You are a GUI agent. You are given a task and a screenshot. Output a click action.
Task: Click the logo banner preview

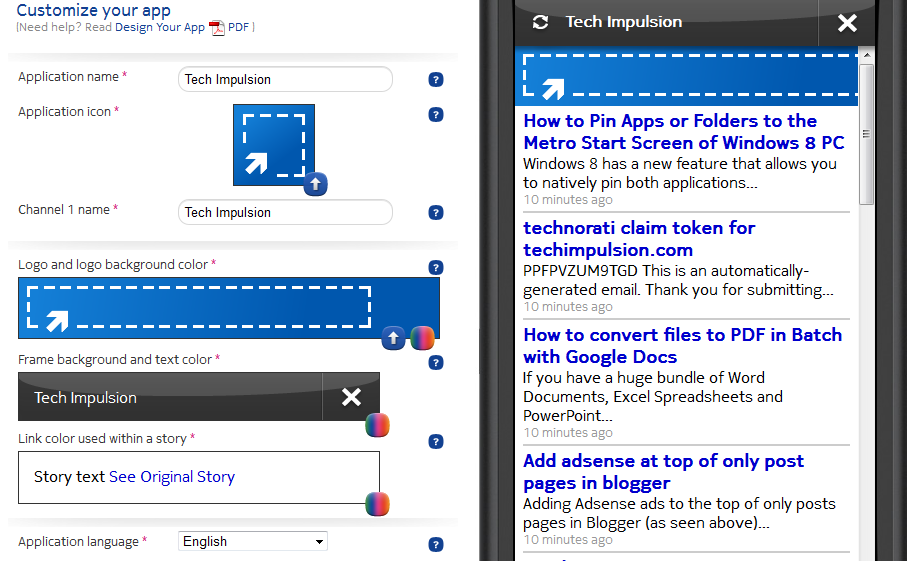click(x=228, y=308)
